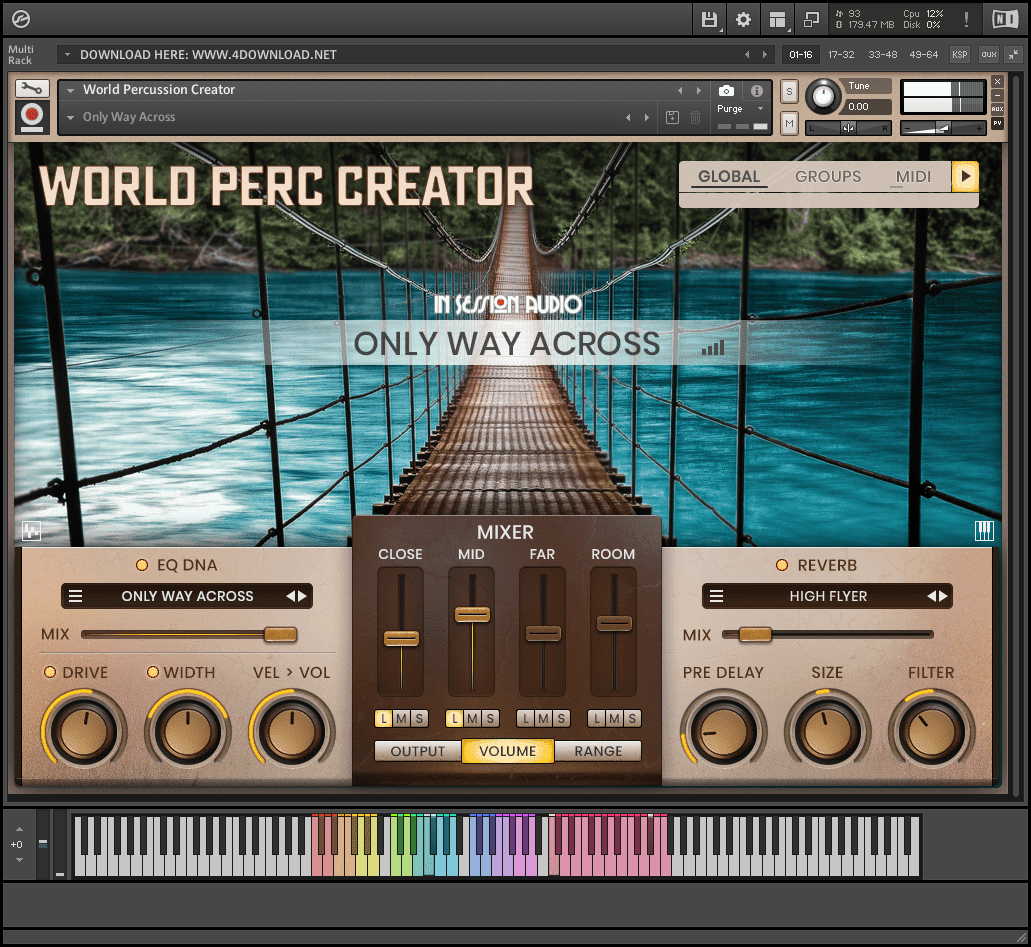Adjust the Reverb MIX slider handle

[x=755, y=635]
